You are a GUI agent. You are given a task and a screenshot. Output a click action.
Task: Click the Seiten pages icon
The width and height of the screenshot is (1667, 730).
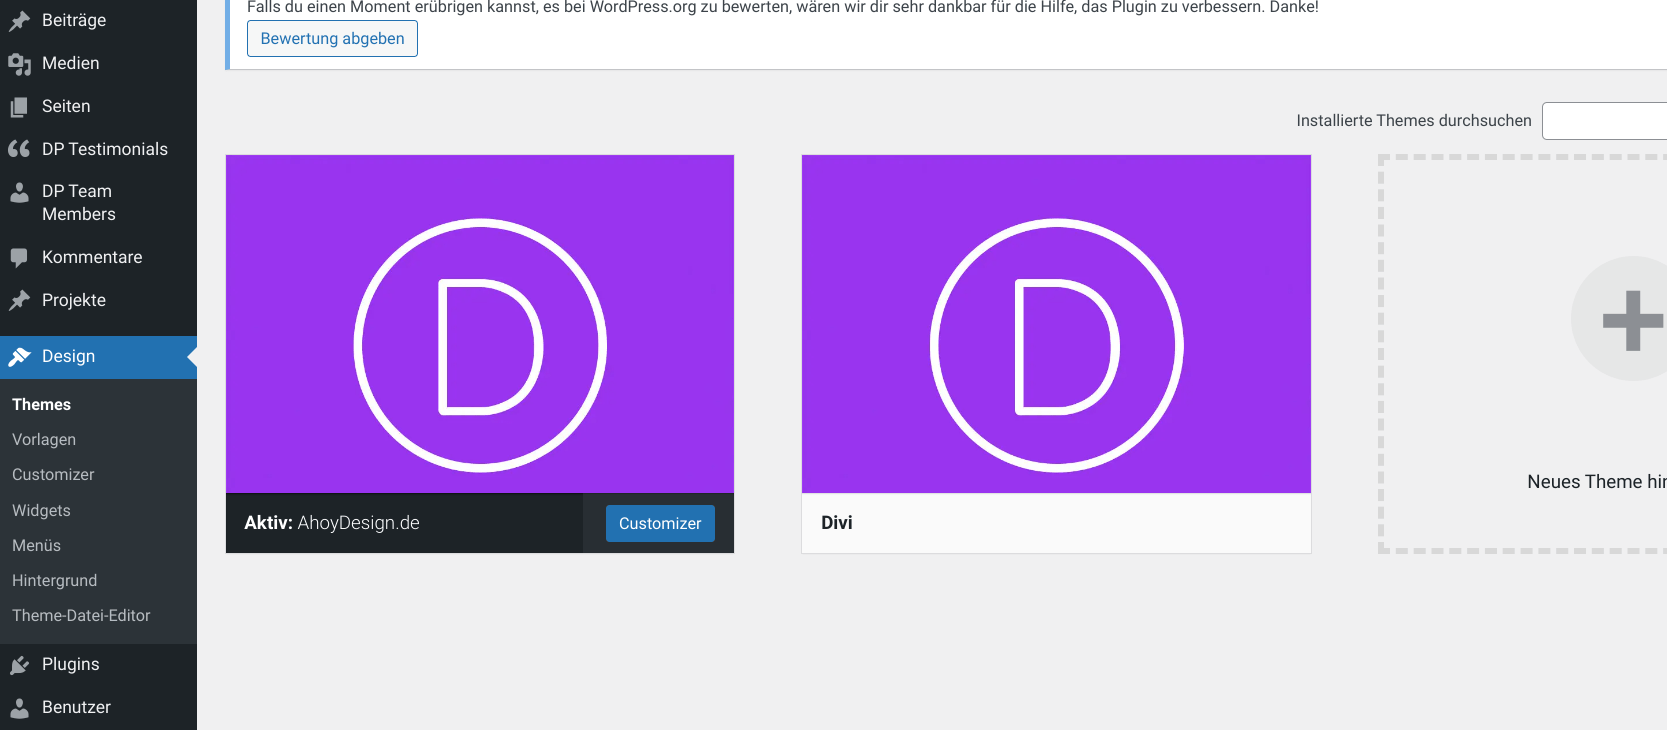coord(19,107)
